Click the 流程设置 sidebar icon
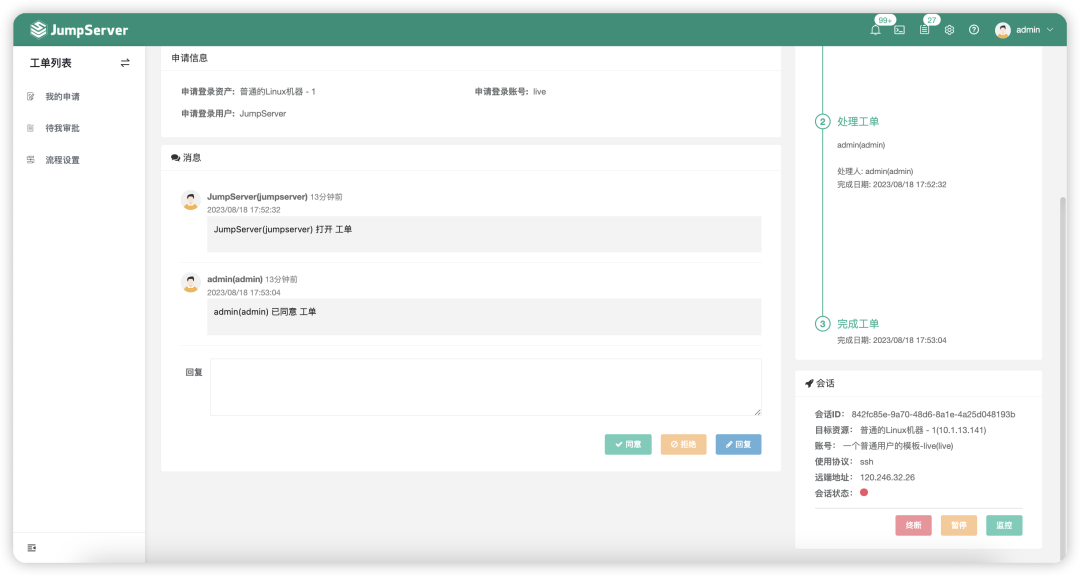The image size is (1080, 576). coord(30,160)
